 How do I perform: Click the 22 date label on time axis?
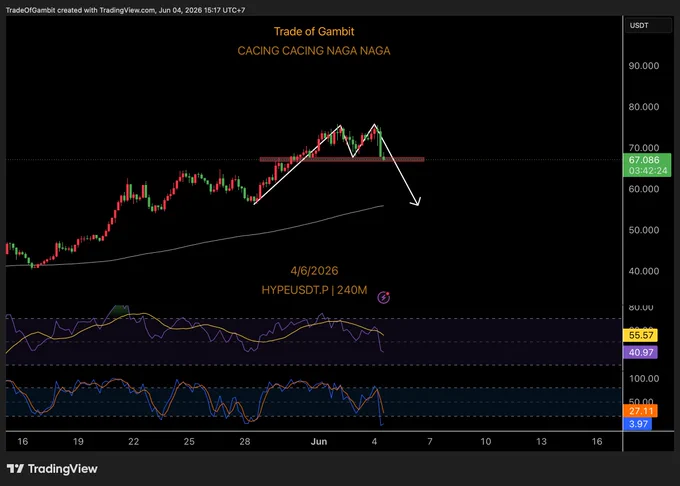pos(134,441)
